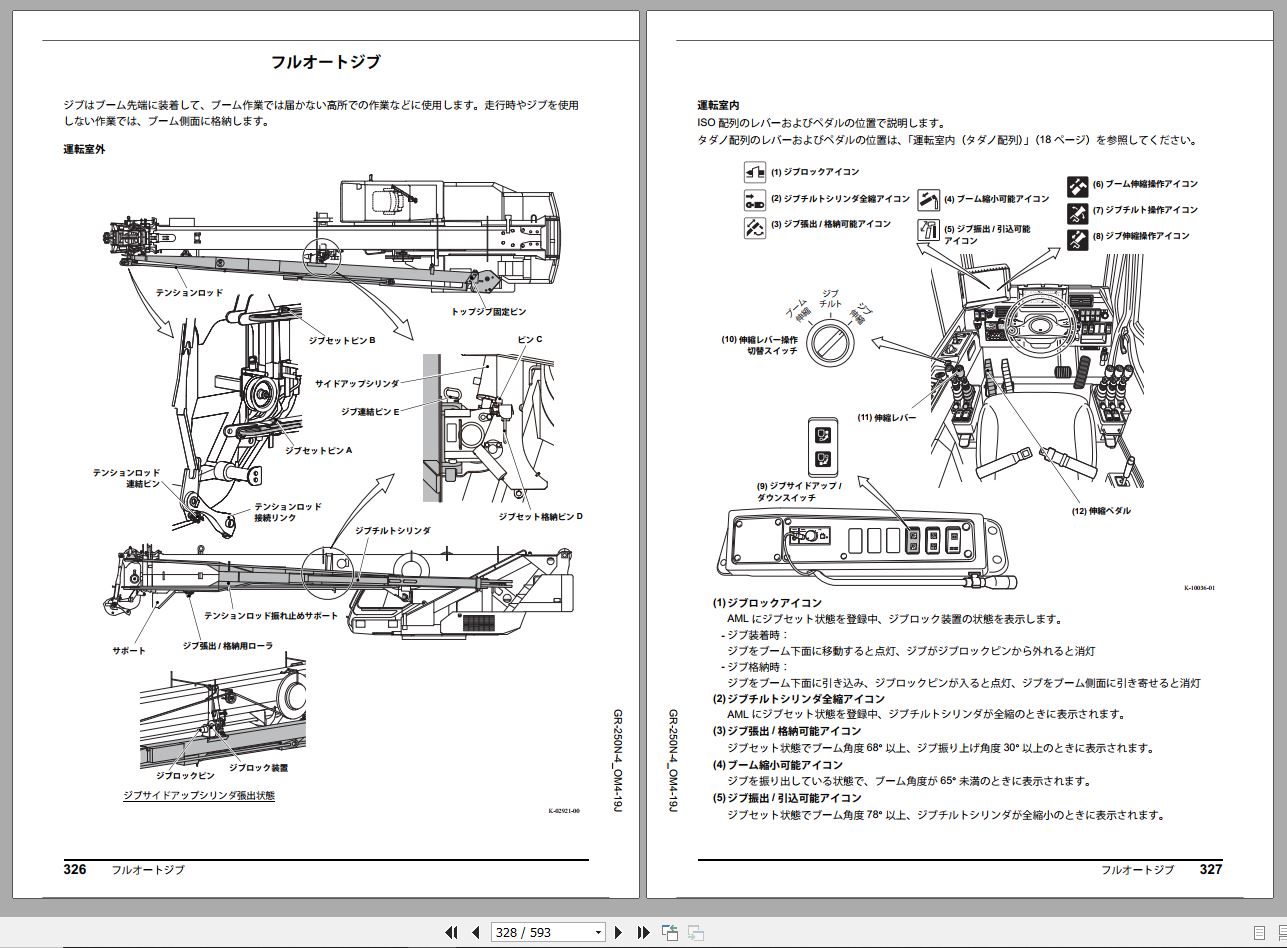
Task: Click the ジブロックアイコン icon in legend
Action: click(754, 172)
